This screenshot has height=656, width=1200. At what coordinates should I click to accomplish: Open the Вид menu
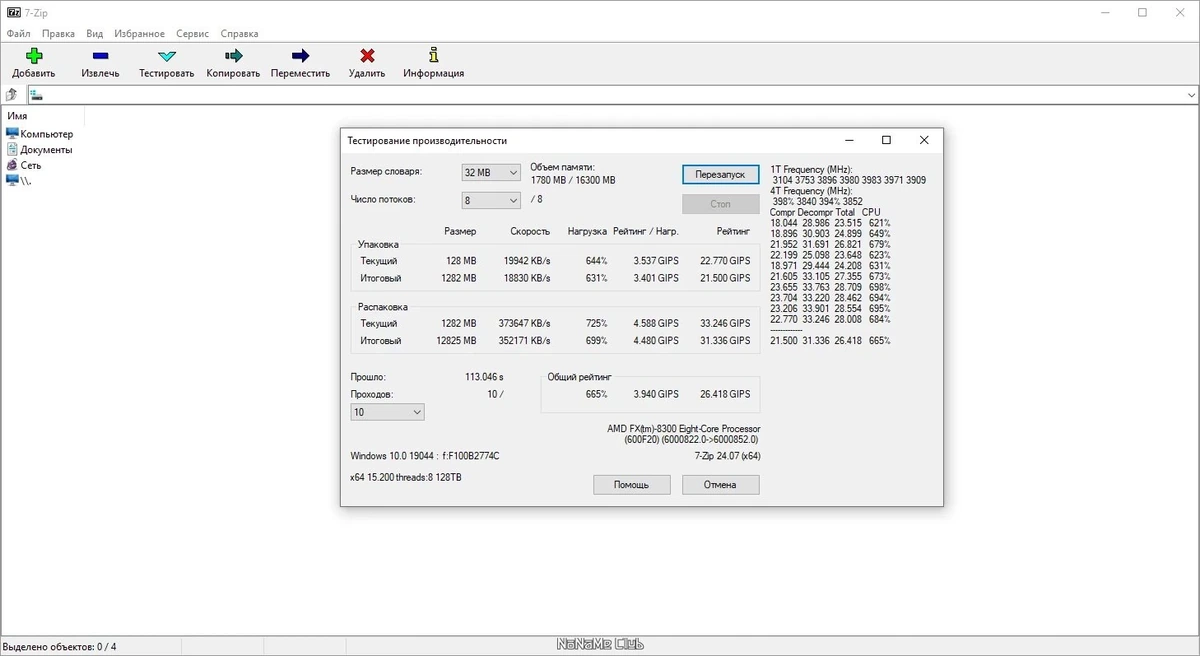[95, 33]
